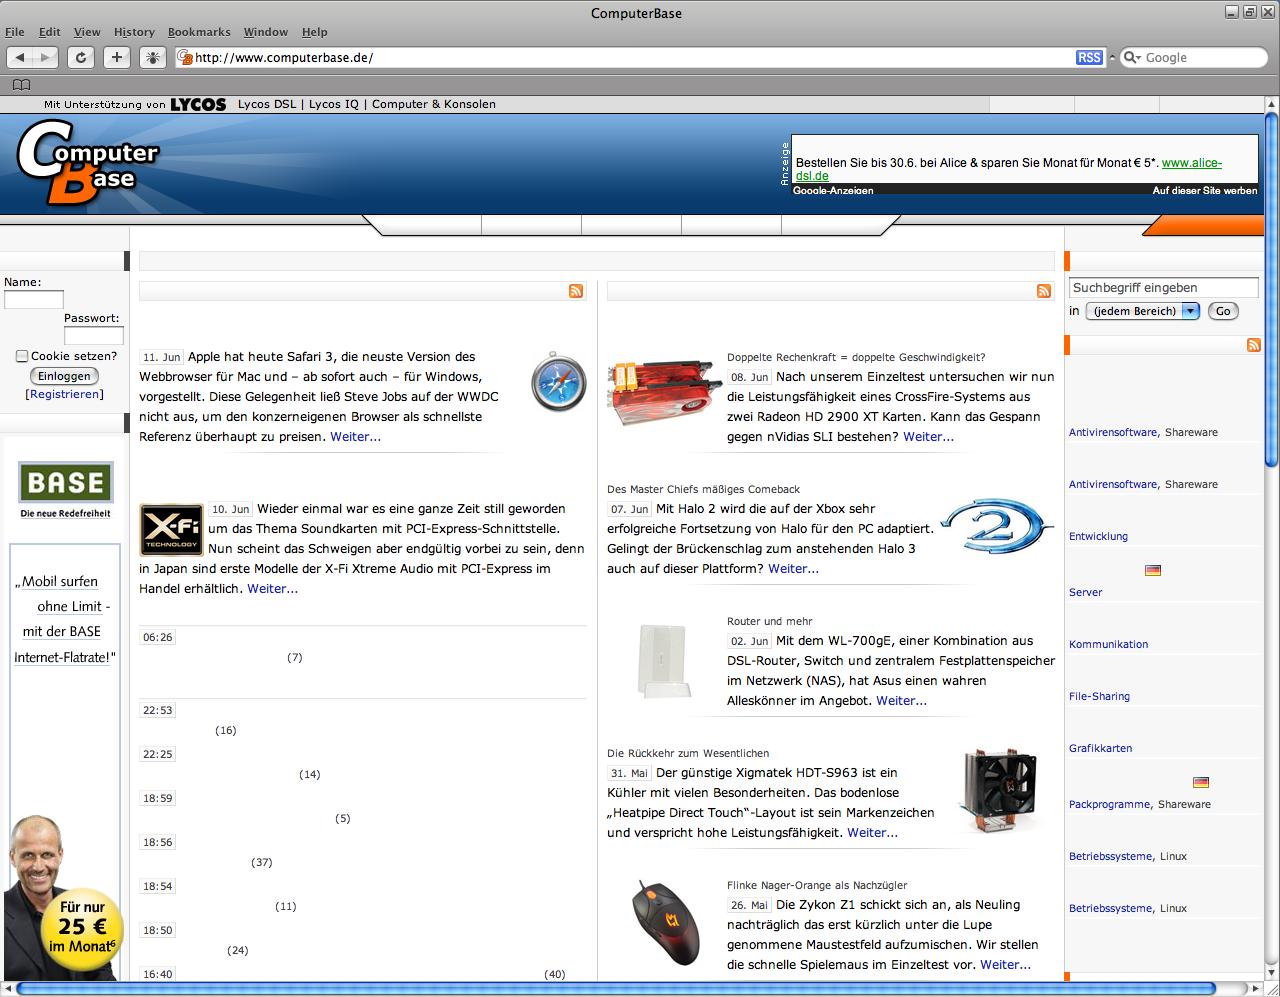Open the File menu
This screenshot has height=997, width=1280.
(x=15, y=32)
